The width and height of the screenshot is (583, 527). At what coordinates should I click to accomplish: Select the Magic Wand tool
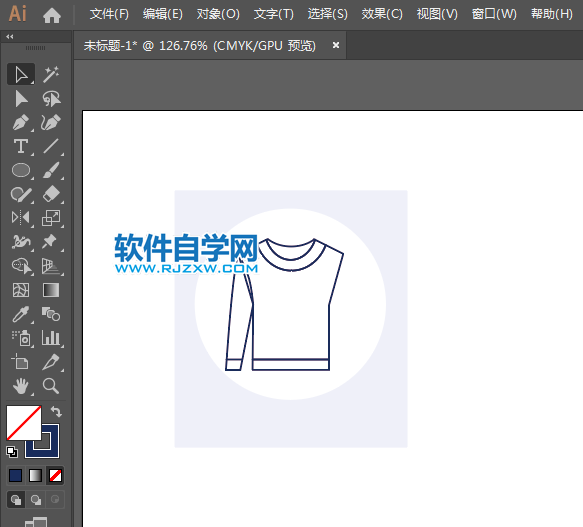click(51, 74)
